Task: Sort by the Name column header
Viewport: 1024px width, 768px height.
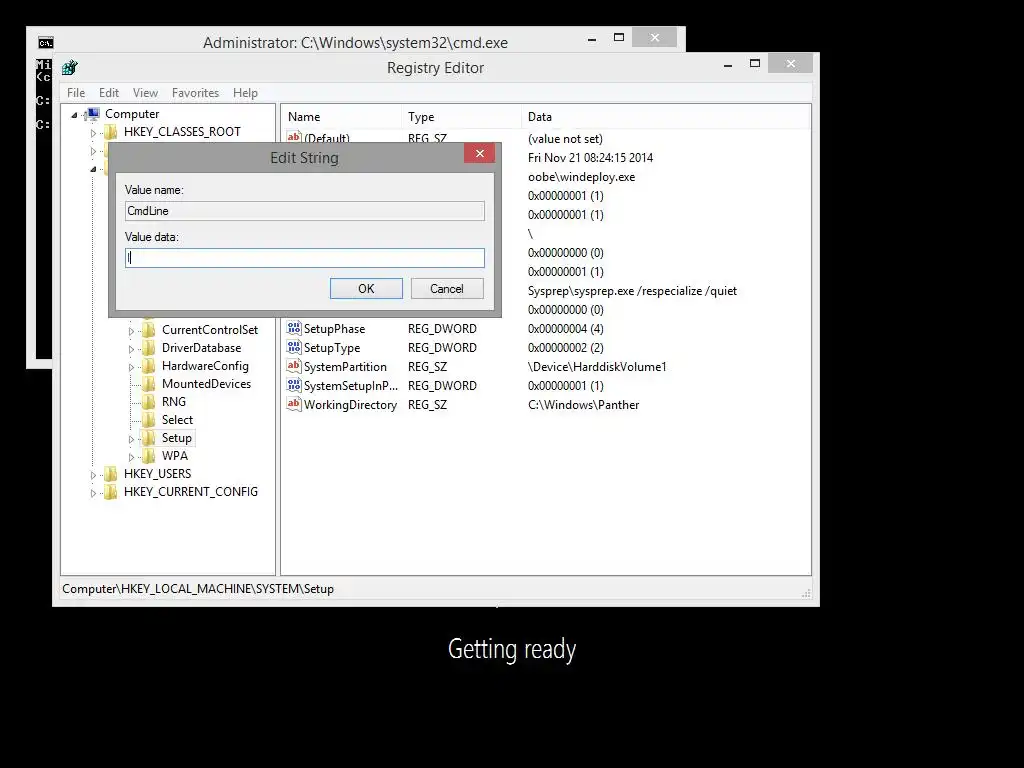Action: pyautogui.click(x=342, y=117)
